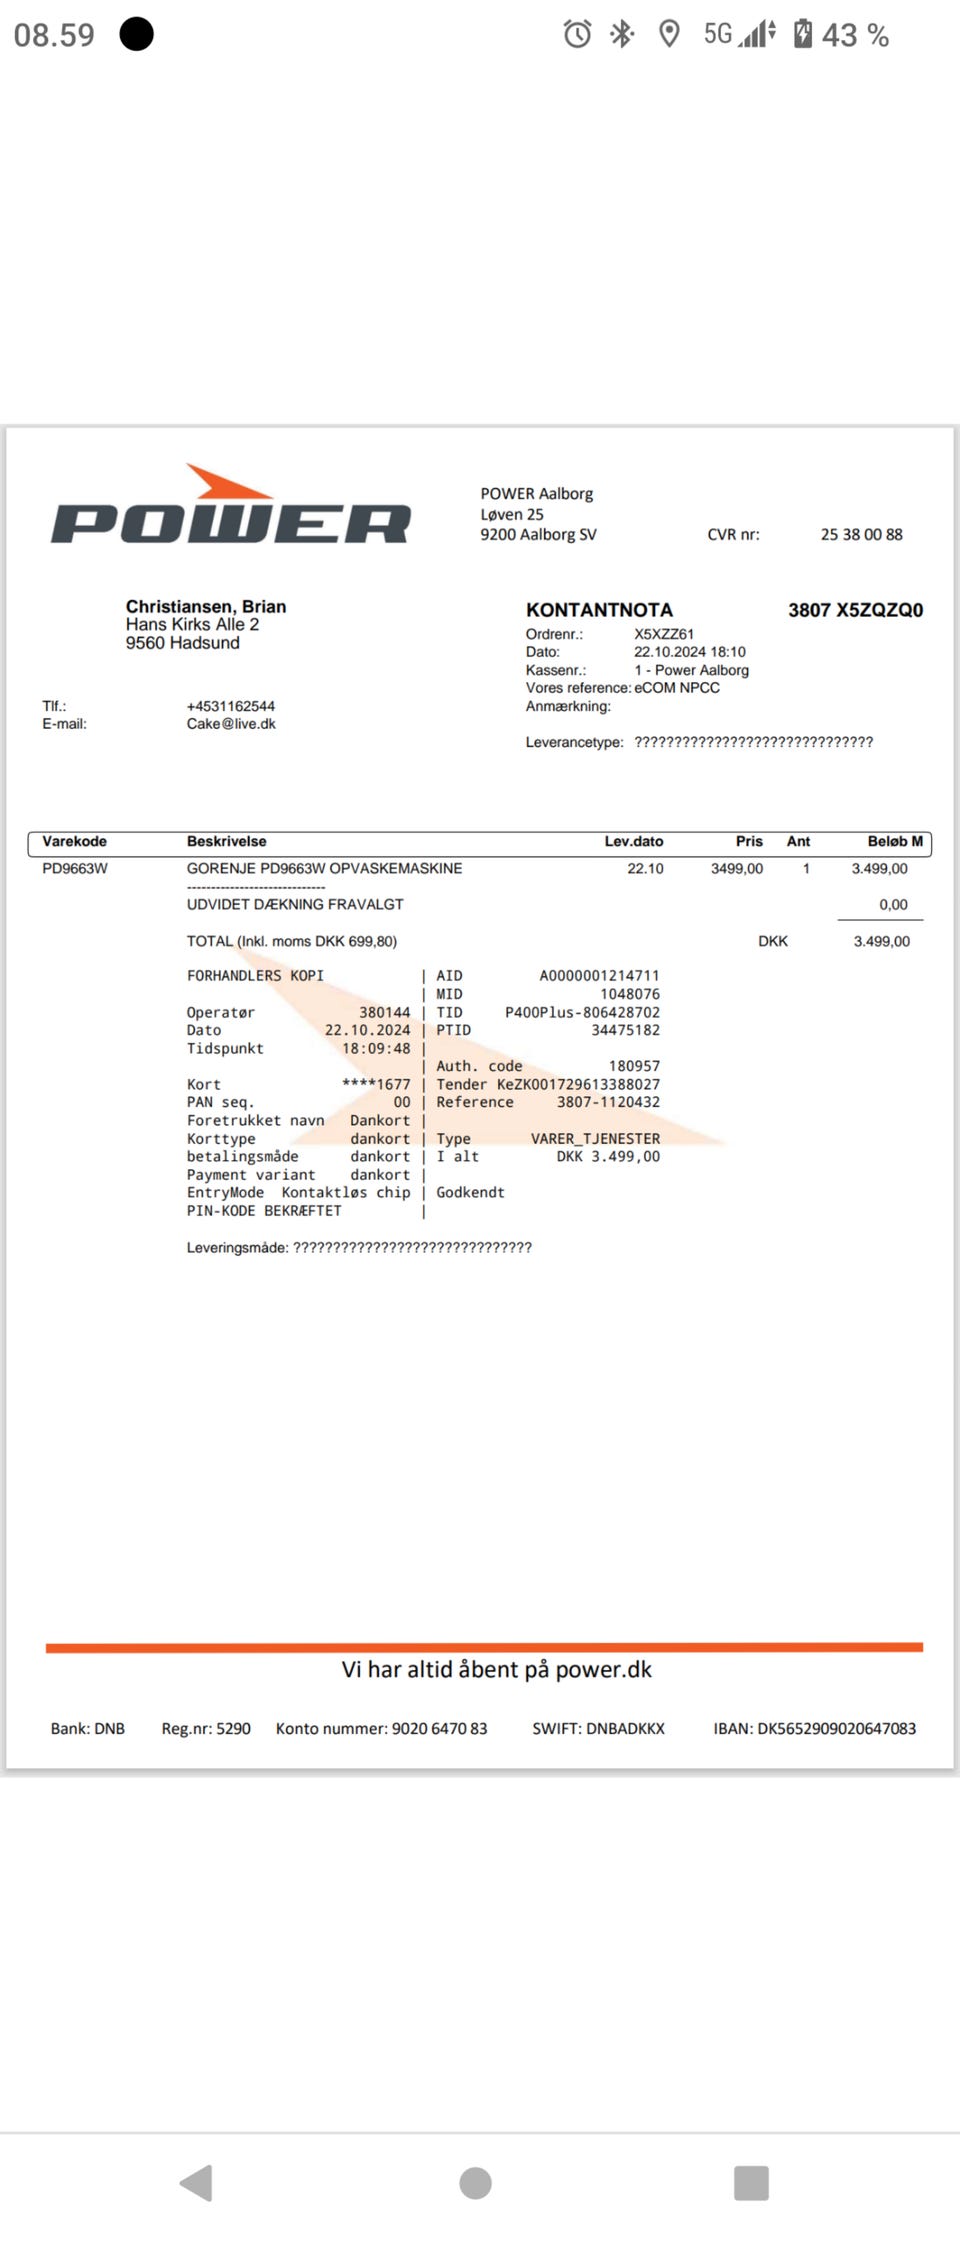Image resolution: width=960 pixels, height=2242 pixels.
Task: Tap the 08.59 clock in status bar
Action: pos(54,35)
